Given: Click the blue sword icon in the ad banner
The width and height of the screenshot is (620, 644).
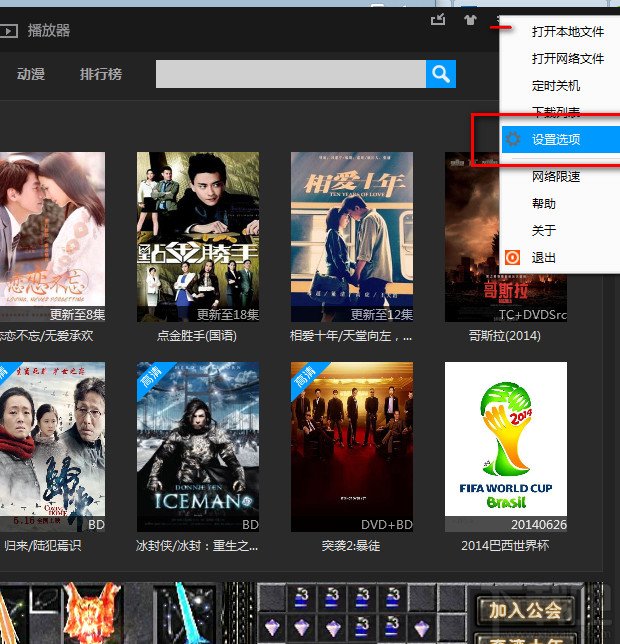Looking at the screenshot, I should pyautogui.click(x=185, y=613).
